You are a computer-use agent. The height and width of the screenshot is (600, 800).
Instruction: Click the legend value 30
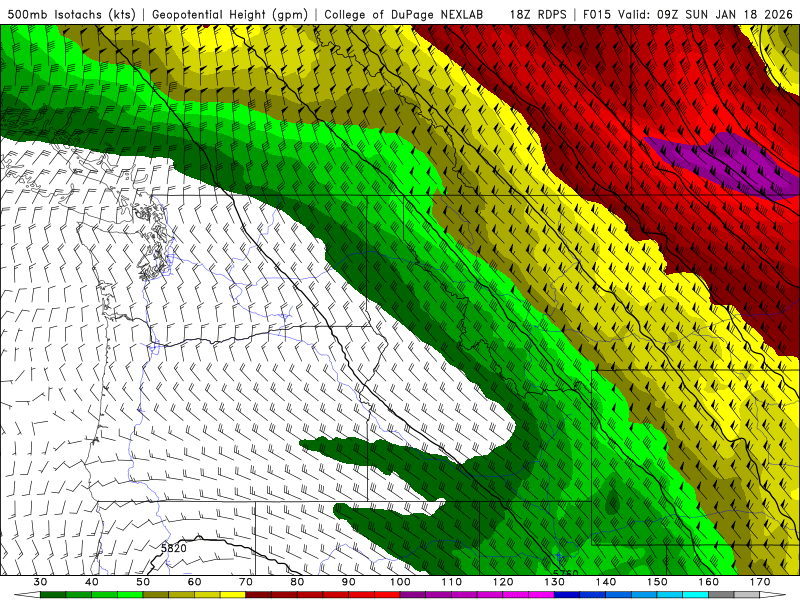pyautogui.click(x=40, y=582)
